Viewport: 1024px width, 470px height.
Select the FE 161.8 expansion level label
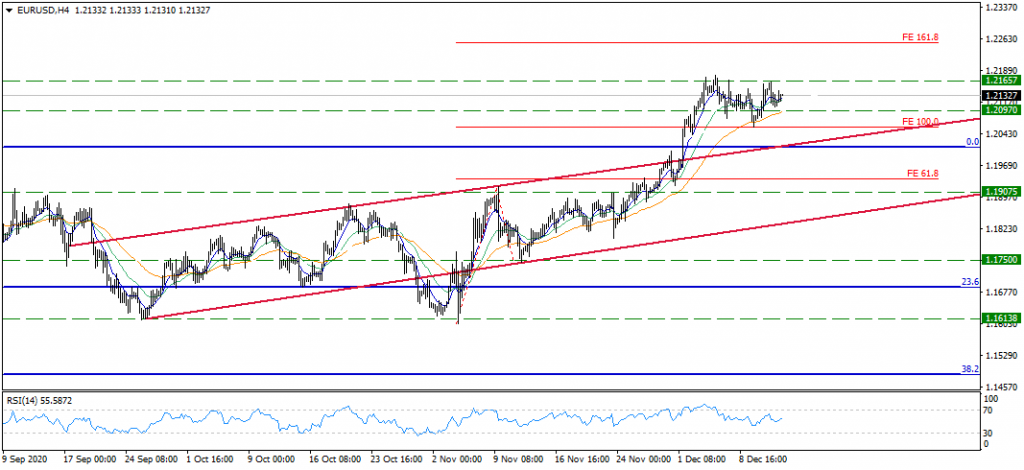tap(919, 37)
